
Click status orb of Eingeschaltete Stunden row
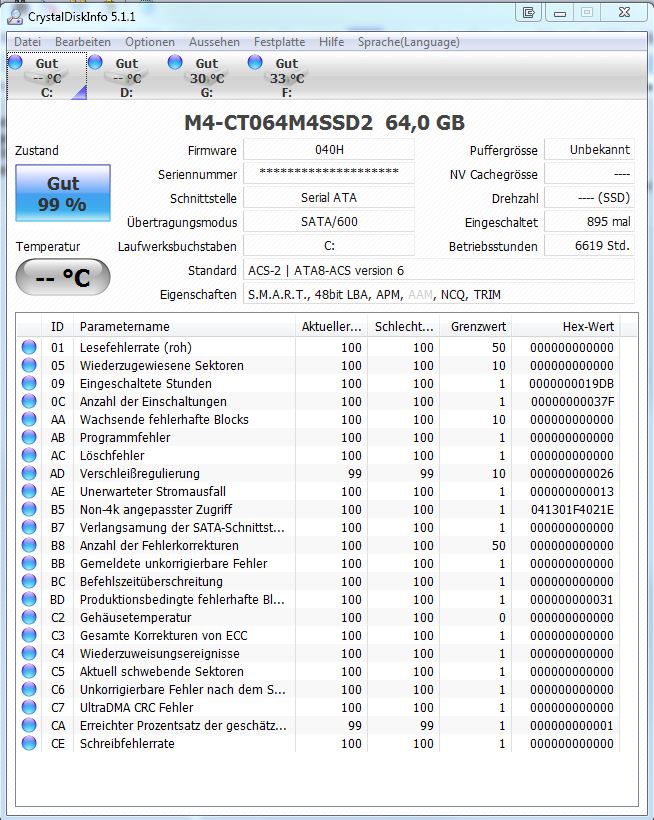pos(29,383)
